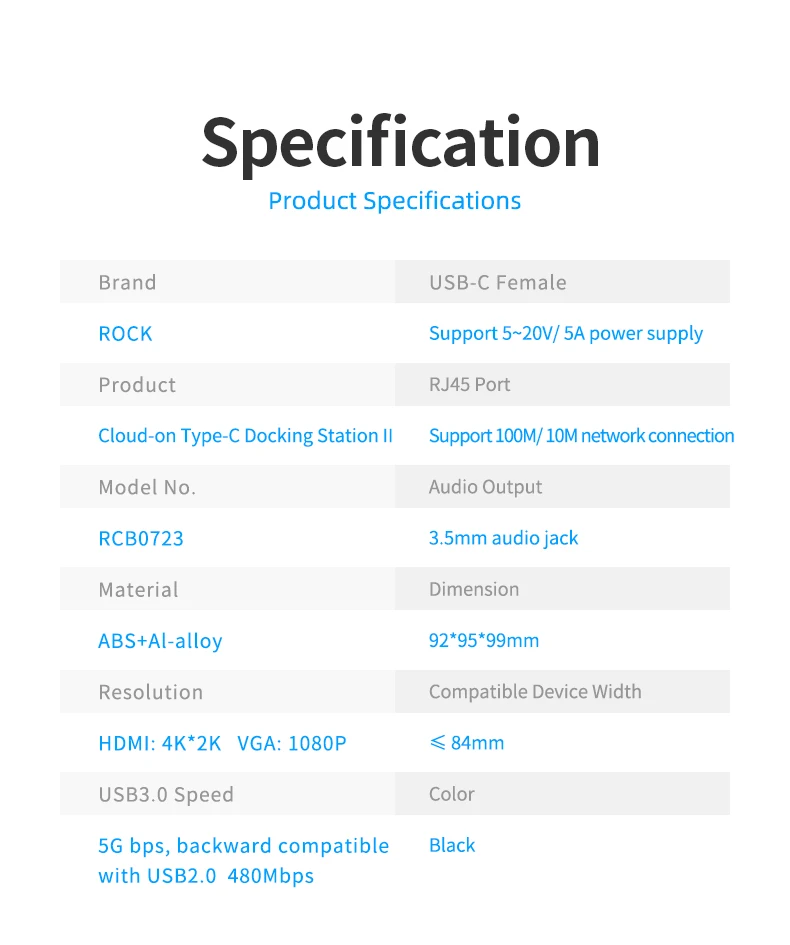Select the 92*95*99mm dimension value
The image size is (790, 945).
(484, 640)
